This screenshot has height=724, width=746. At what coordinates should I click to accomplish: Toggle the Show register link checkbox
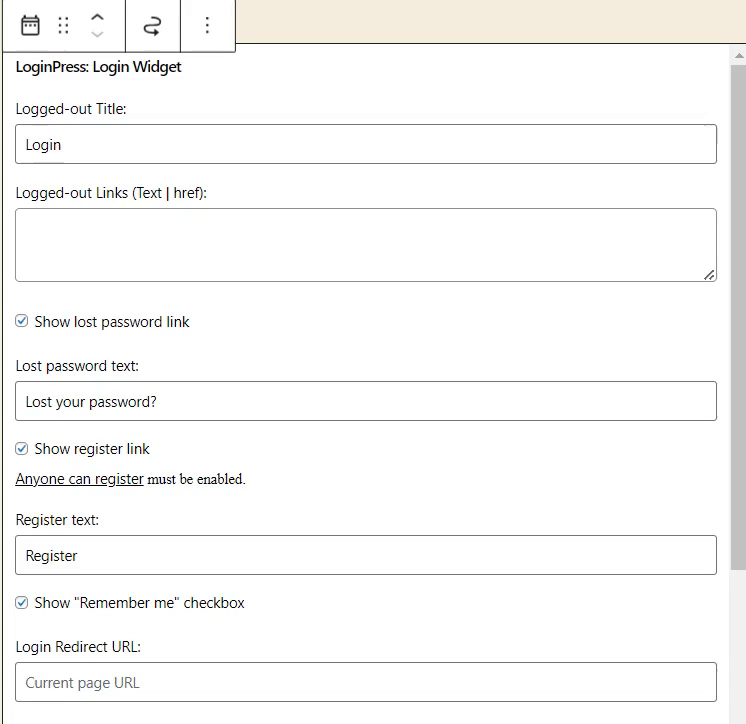click(x=21, y=449)
